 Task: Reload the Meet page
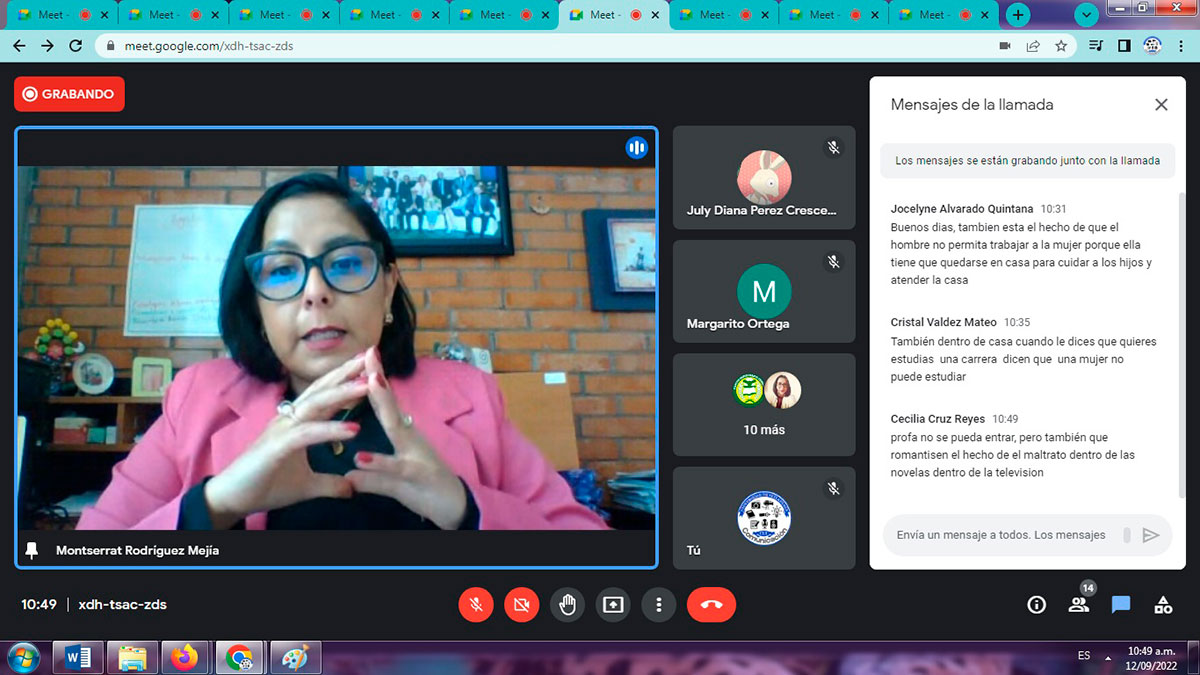point(76,46)
